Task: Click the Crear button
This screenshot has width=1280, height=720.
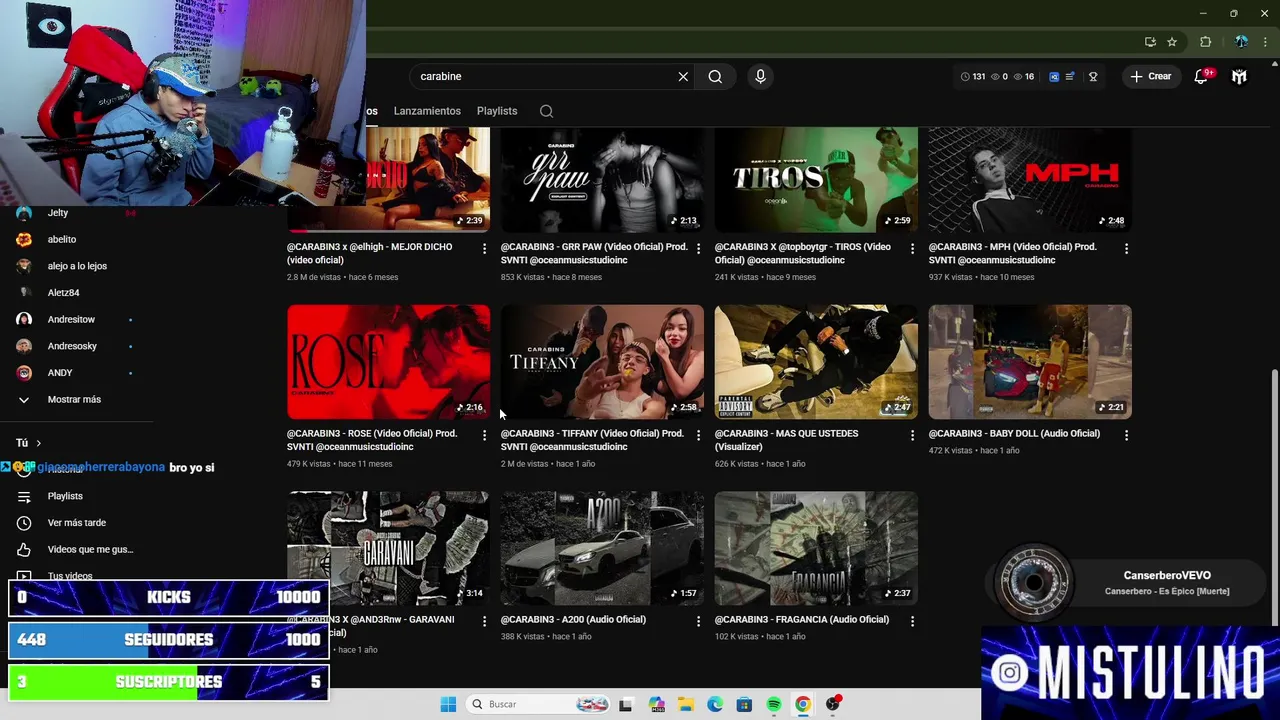Action: pos(1150,76)
